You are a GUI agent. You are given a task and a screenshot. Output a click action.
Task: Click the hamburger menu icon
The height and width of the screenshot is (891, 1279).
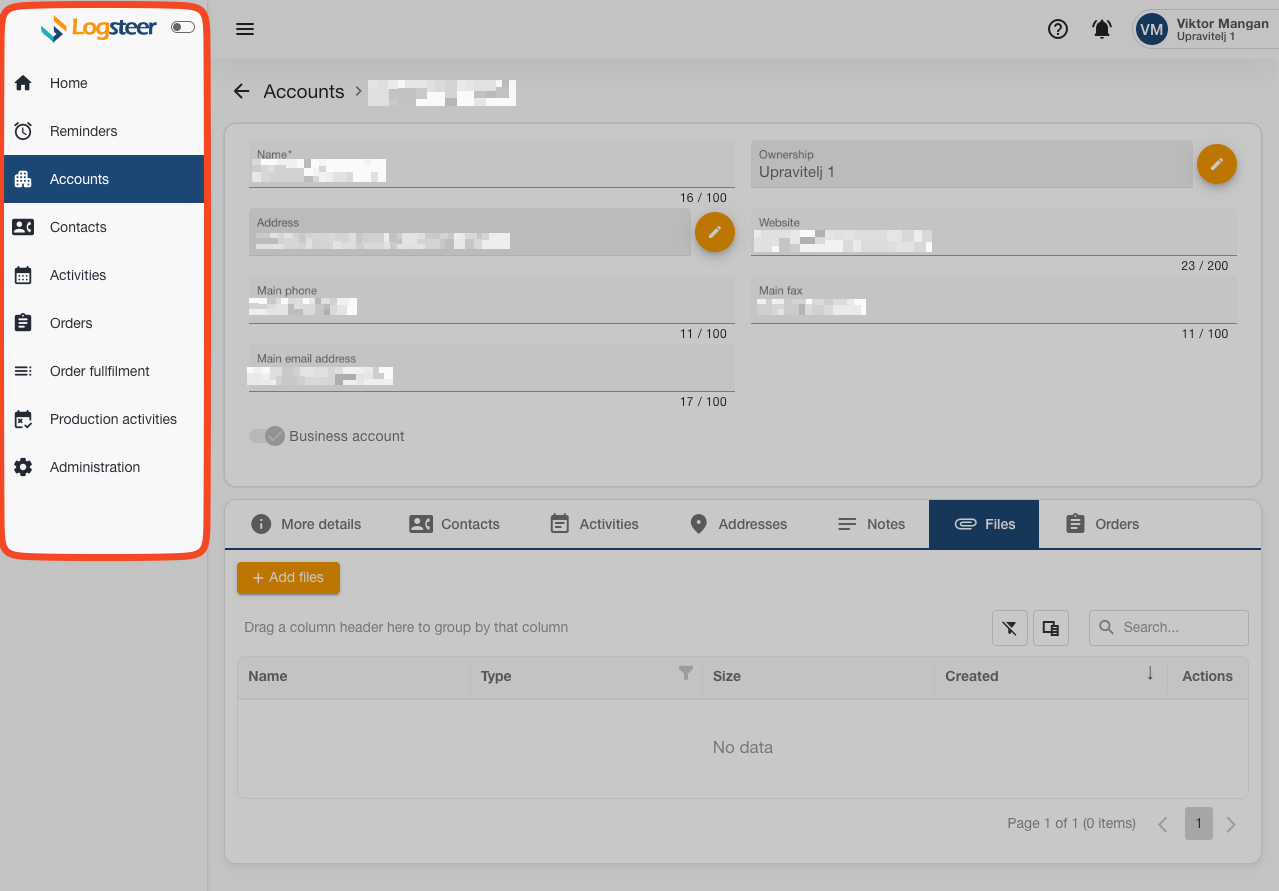(x=245, y=29)
